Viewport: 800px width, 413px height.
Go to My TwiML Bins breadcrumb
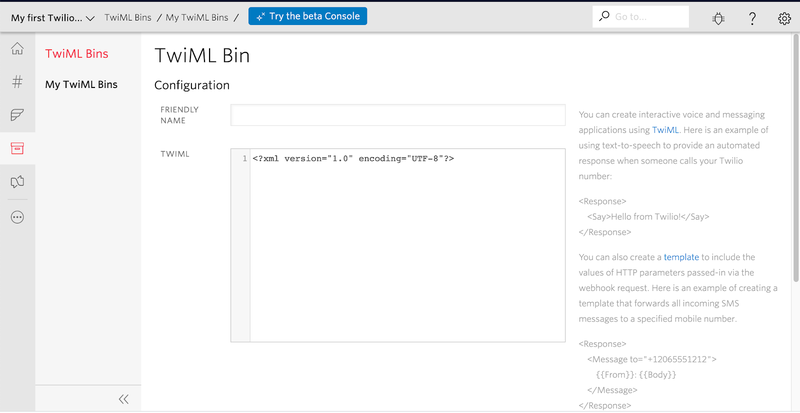tap(197, 17)
